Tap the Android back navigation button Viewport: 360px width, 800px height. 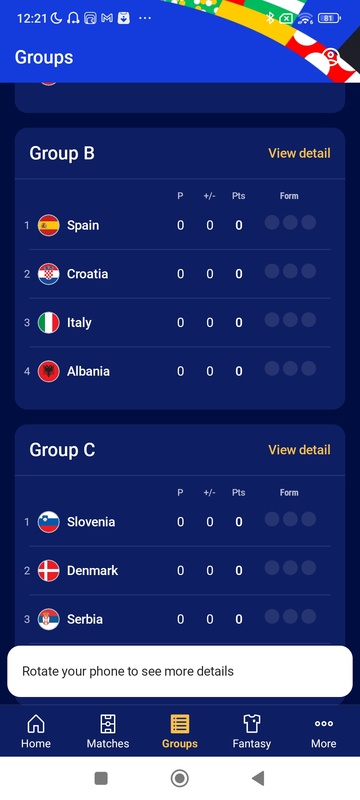258,778
